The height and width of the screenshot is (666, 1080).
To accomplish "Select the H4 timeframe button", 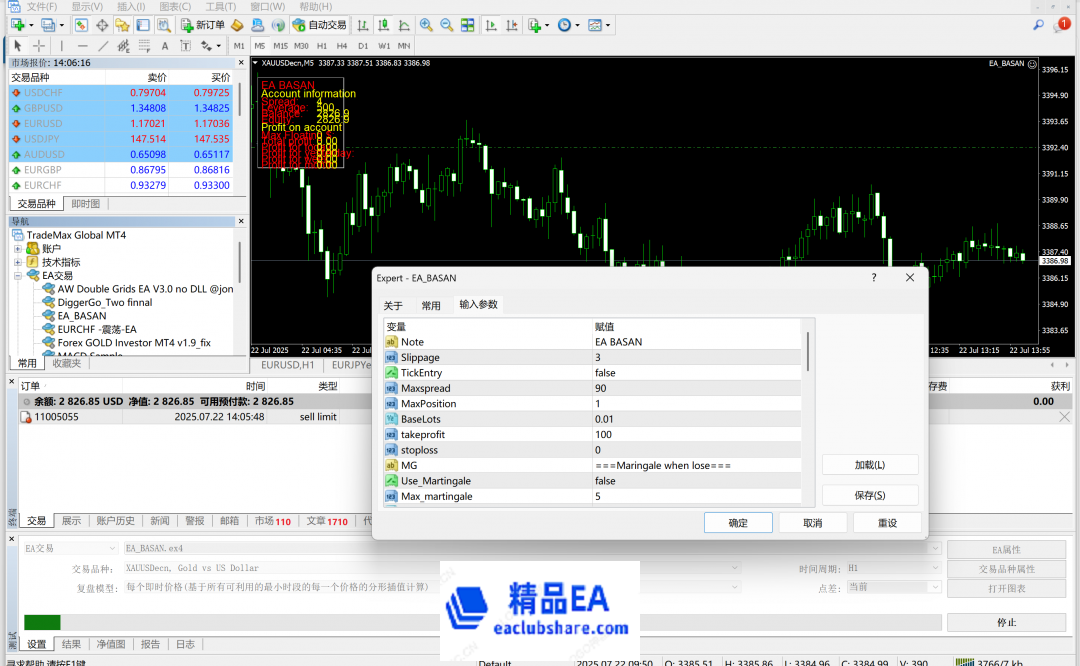I will pos(342,46).
